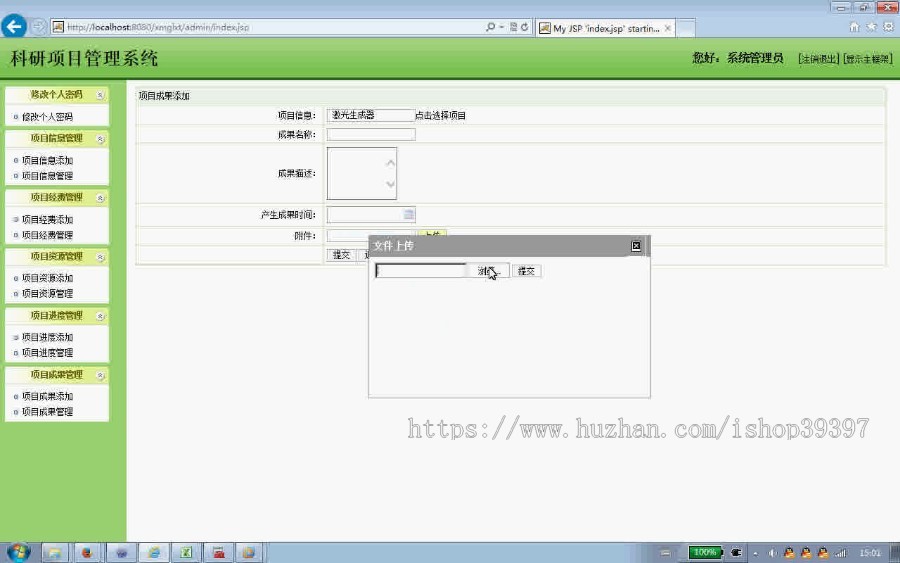This screenshot has height=563, width=900.
Task: Focus the 产生成果时间 date field
Action: [x=371, y=215]
